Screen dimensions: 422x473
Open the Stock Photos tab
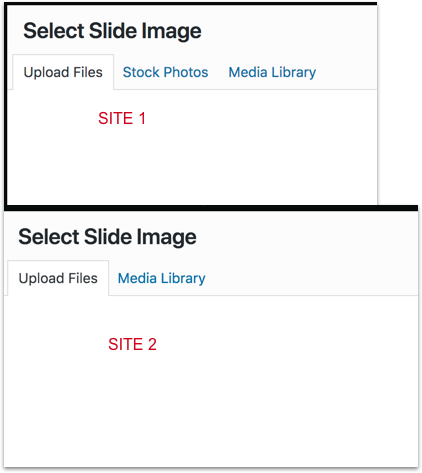click(x=165, y=72)
